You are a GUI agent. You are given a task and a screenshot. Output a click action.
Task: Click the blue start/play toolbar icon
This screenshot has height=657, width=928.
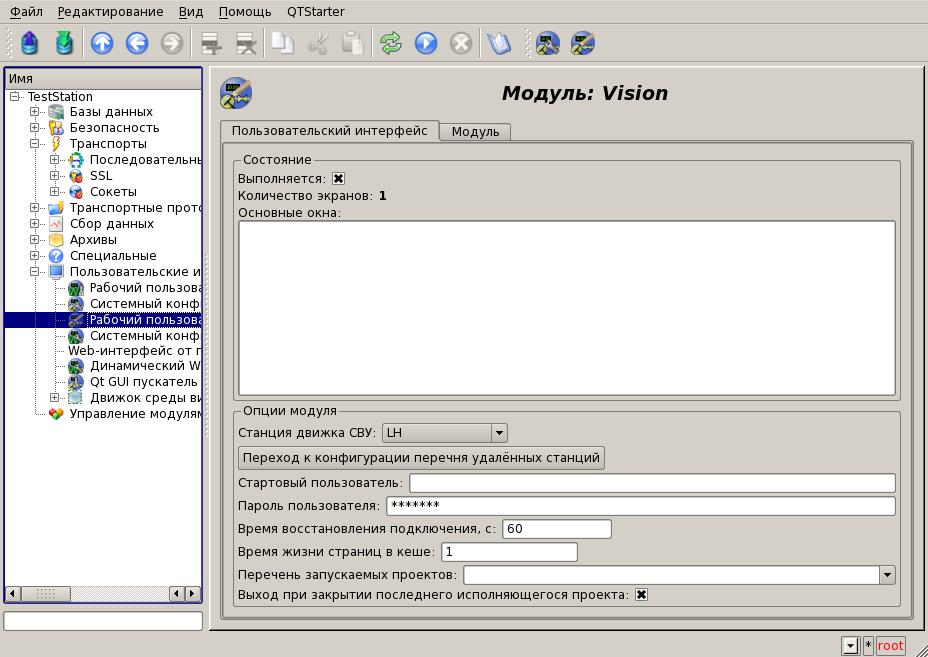[x=426, y=43]
